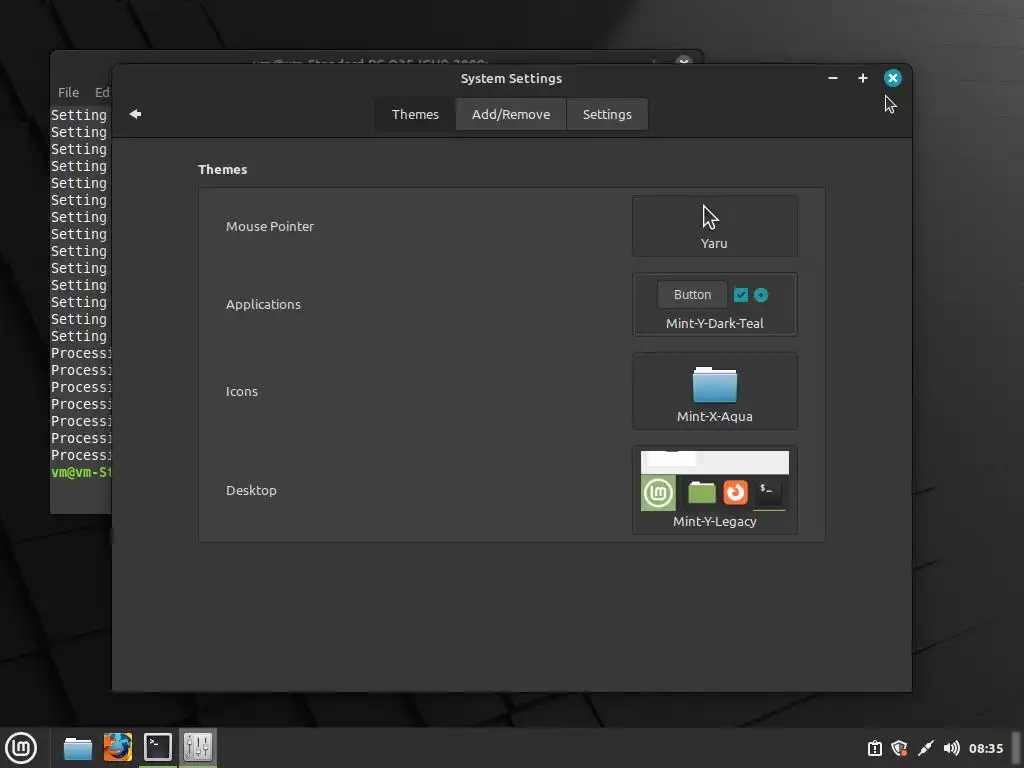Choose the Yaru mouse pointer theme button
The image size is (1024, 768).
click(x=714, y=226)
